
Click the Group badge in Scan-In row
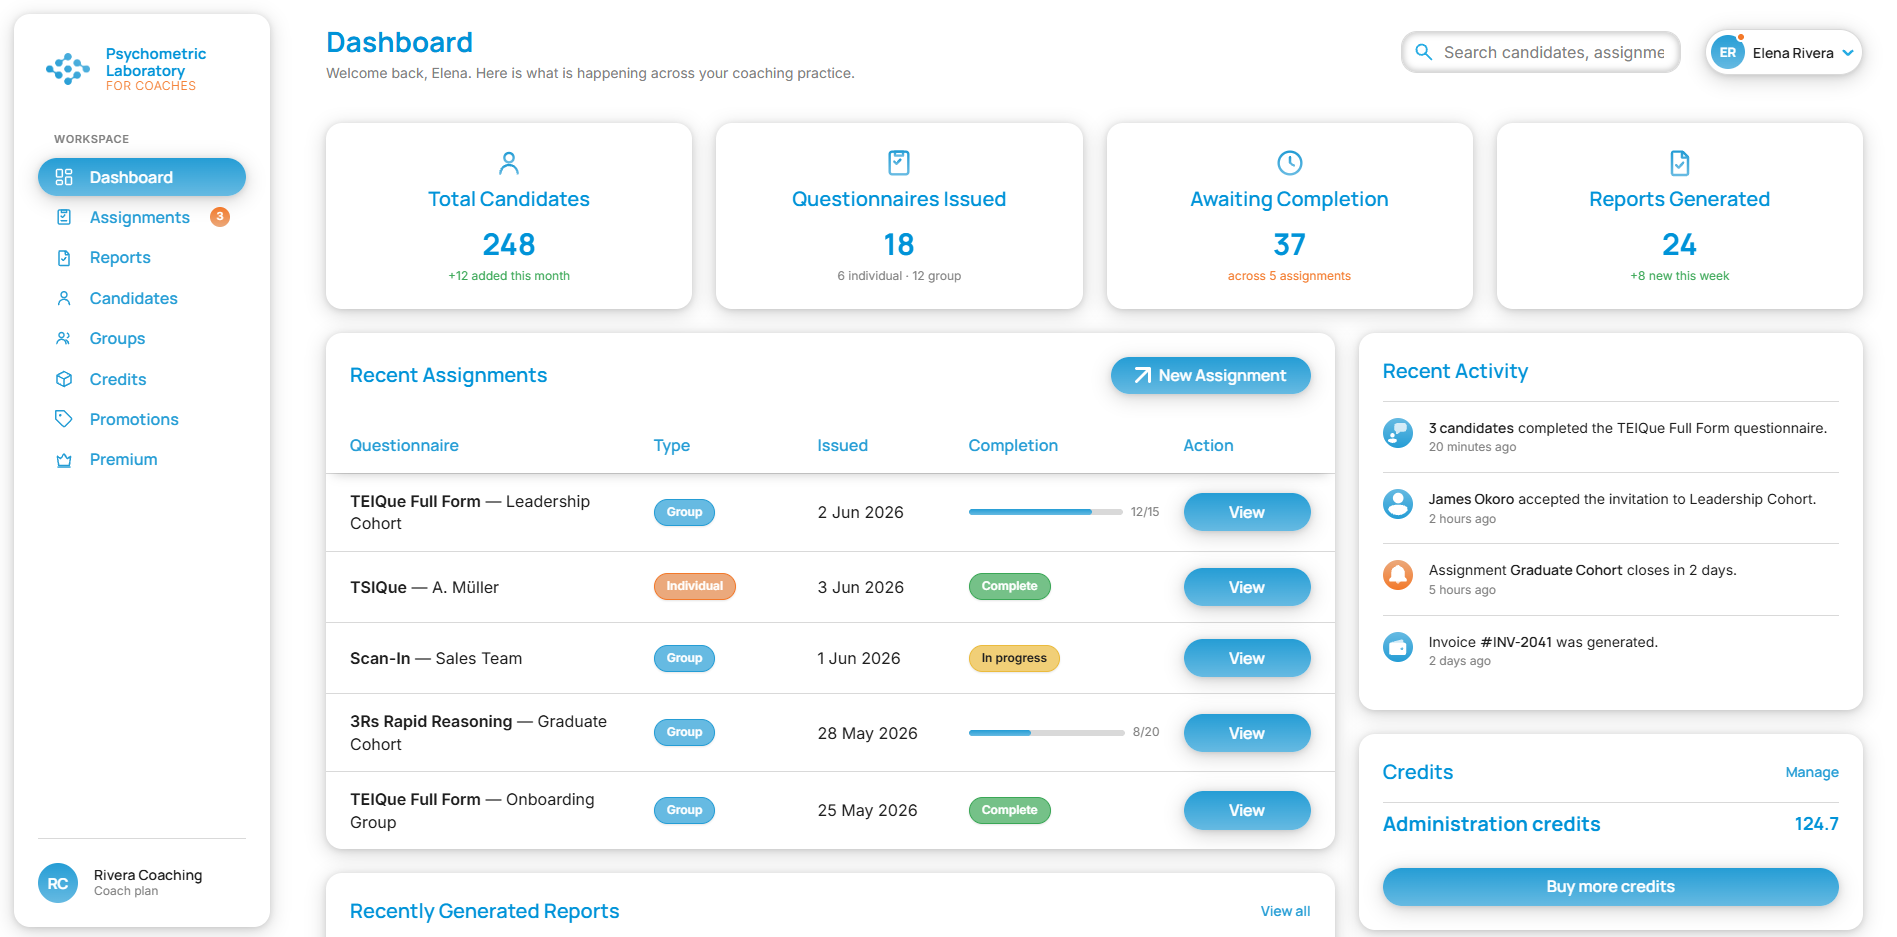684,658
